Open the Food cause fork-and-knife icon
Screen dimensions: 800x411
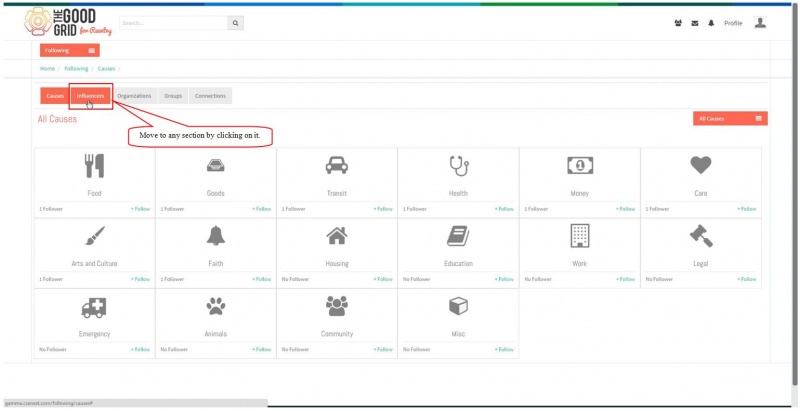click(x=94, y=166)
